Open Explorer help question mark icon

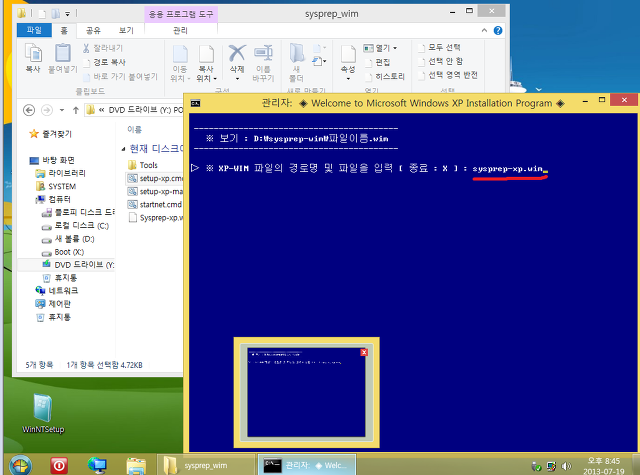pyautogui.click(x=498, y=31)
